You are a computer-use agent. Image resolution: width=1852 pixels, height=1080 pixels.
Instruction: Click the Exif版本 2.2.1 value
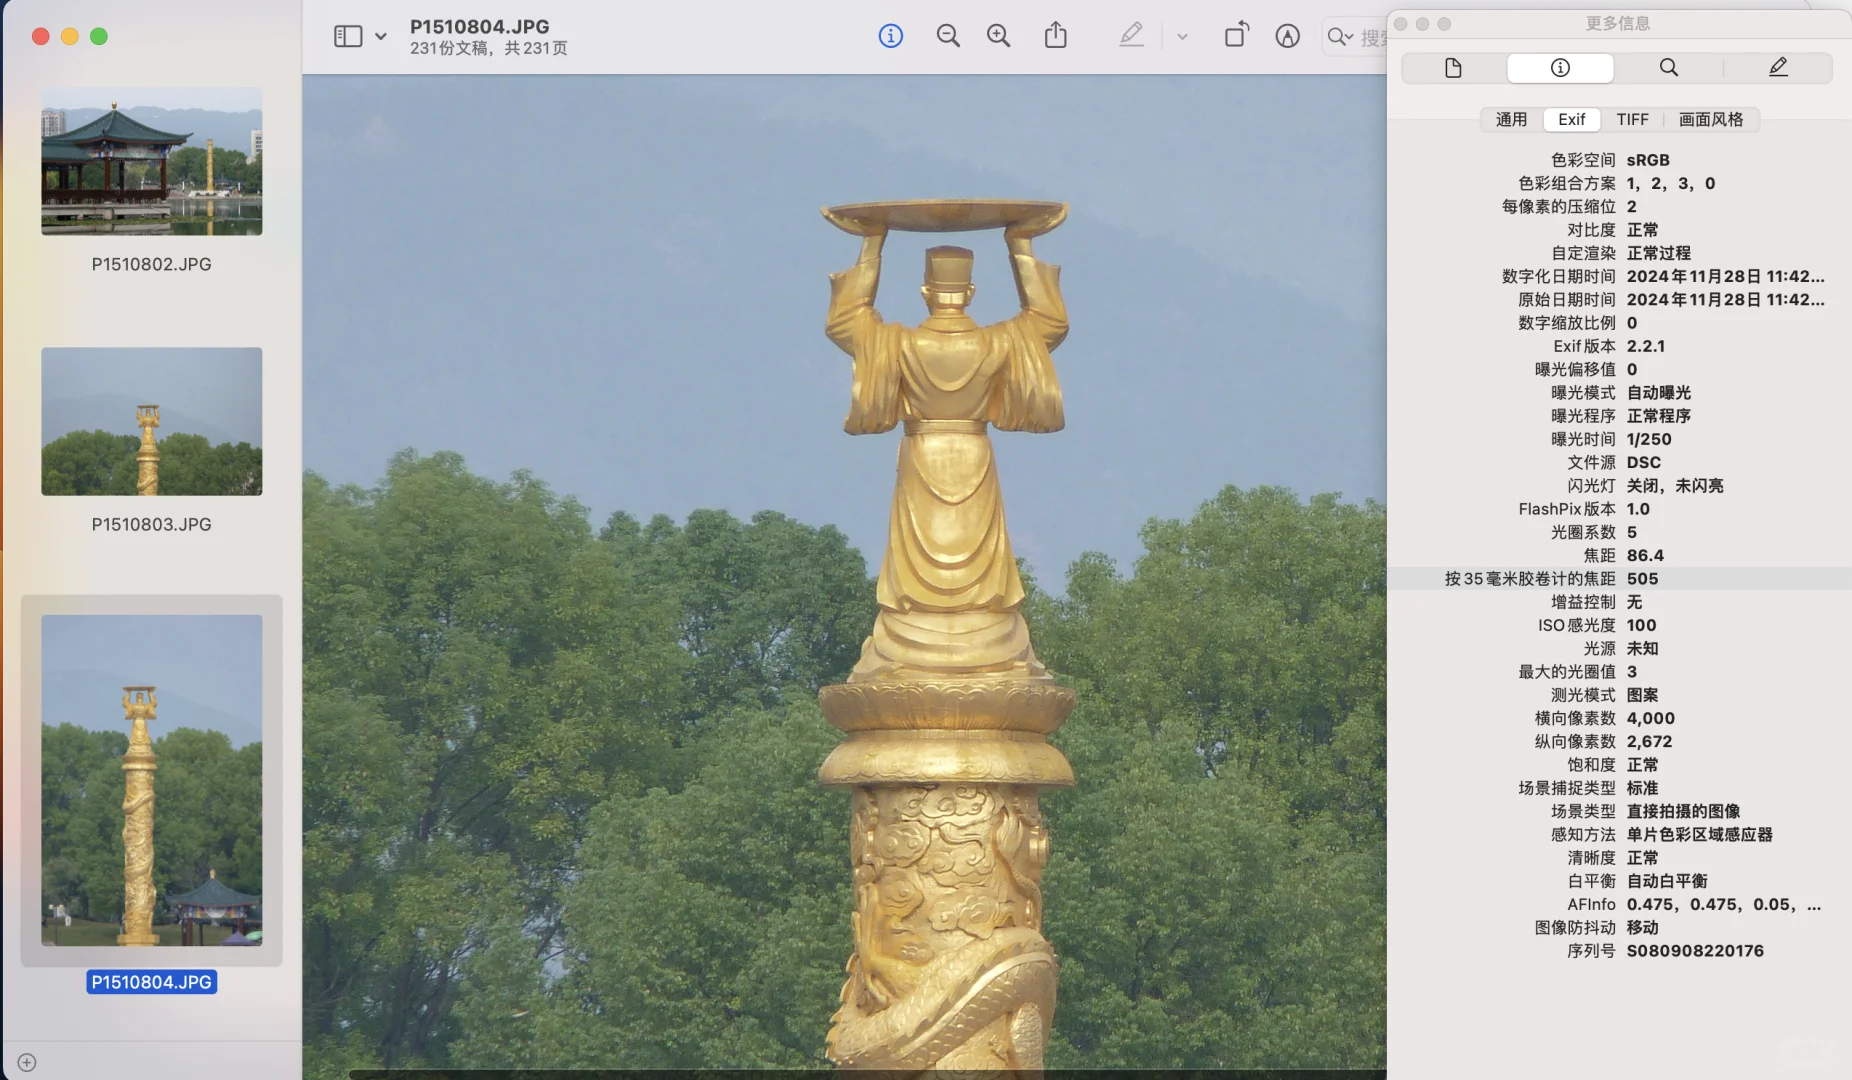click(x=1646, y=346)
